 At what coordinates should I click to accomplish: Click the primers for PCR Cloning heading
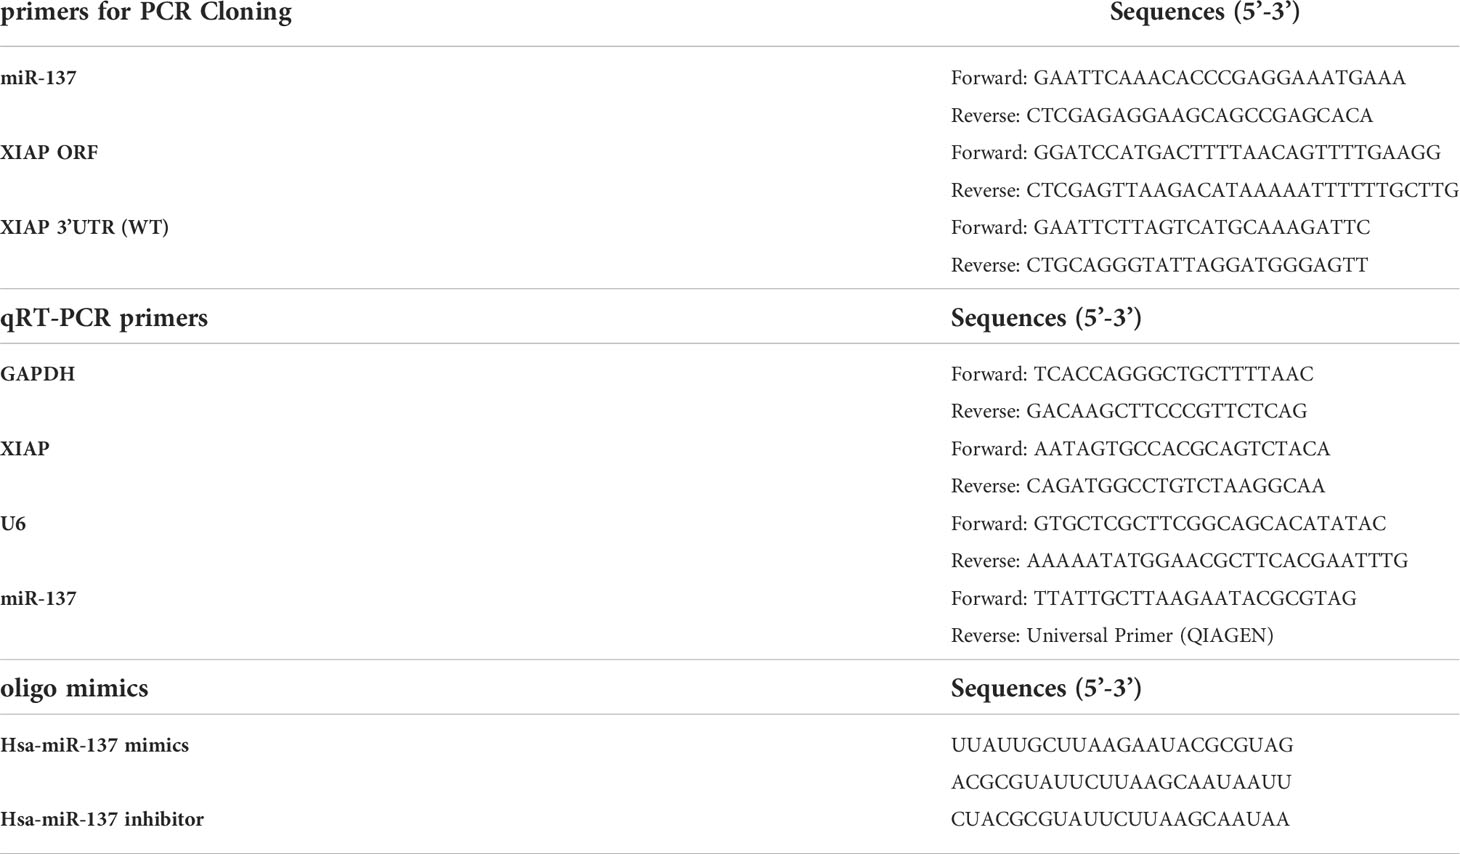tap(146, 13)
